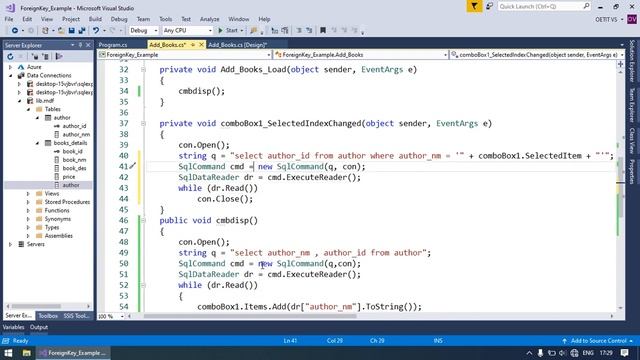Viewport: 640px width, 360px height.
Task: Click the find-in-files toolbar icon
Action: click(254, 31)
